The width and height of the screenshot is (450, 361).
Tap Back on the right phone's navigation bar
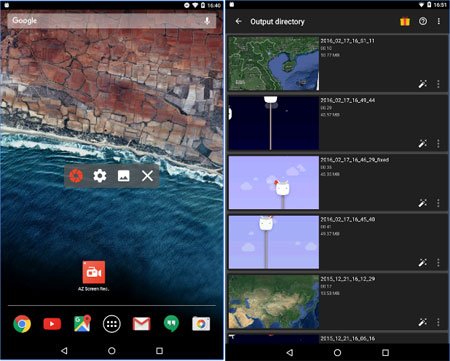pos(290,352)
